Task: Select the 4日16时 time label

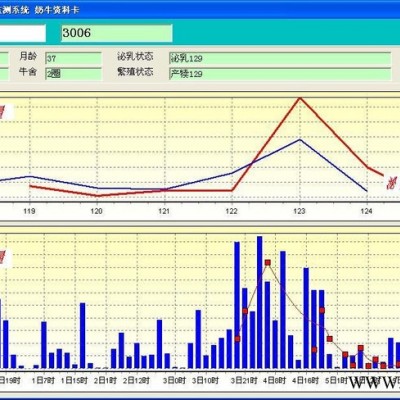Action: click(x=306, y=380)
